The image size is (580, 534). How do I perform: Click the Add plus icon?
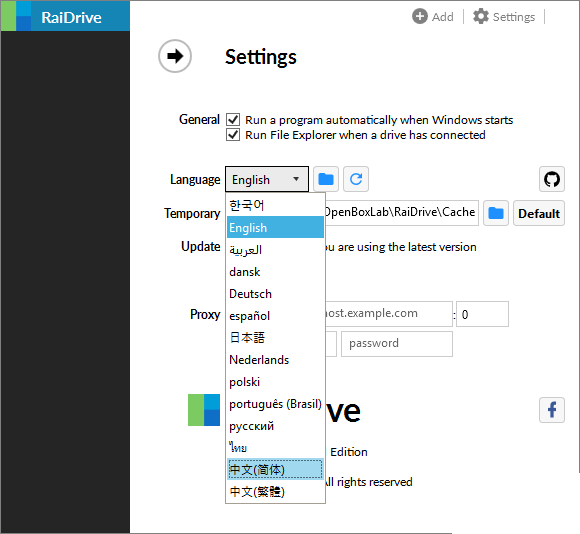[x=419, y=16]
